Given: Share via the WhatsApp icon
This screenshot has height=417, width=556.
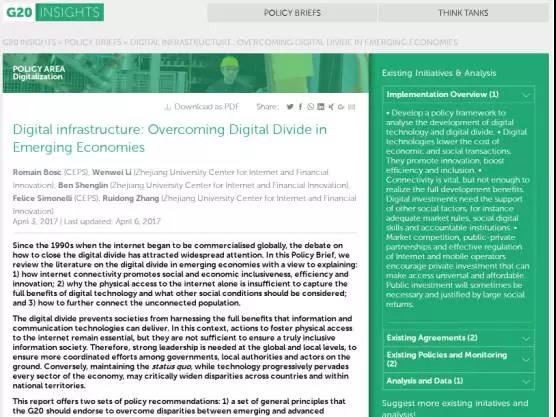Looking at the screenshot, I should point(311,107).
